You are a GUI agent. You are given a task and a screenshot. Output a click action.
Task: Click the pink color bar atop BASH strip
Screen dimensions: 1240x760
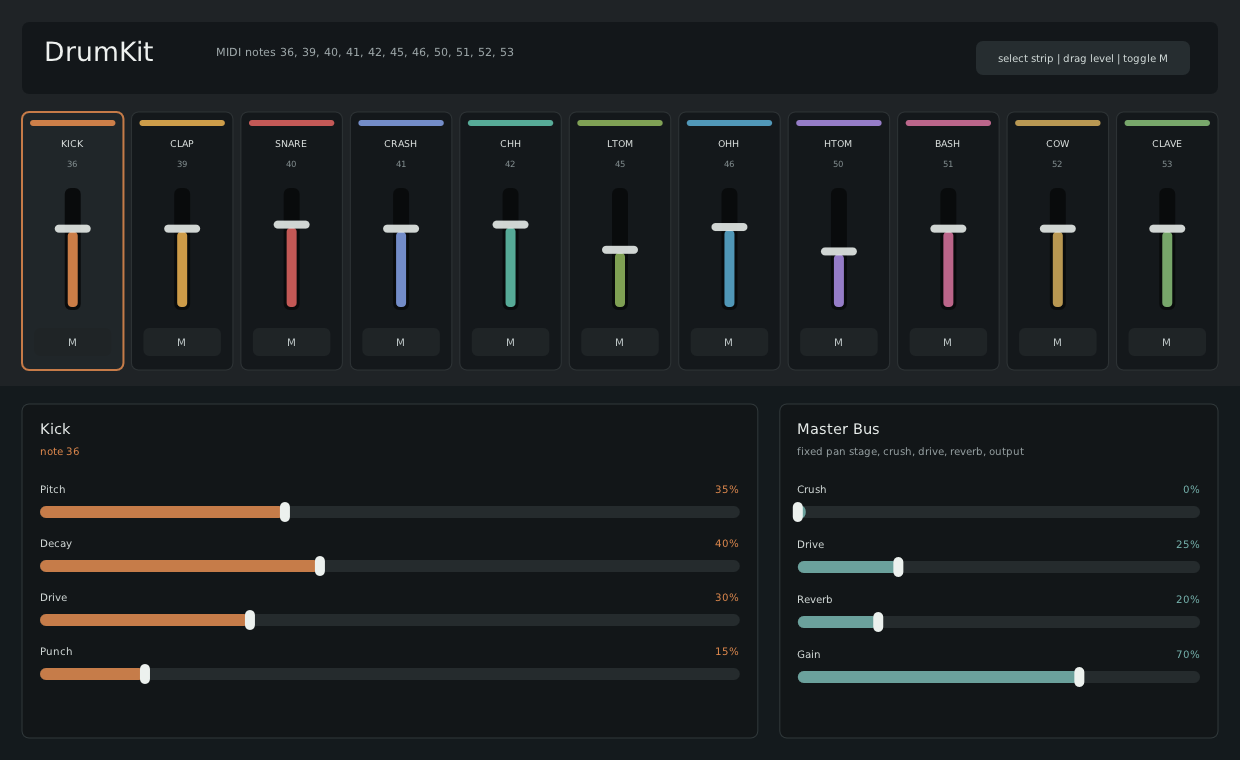tap(948, 123)
